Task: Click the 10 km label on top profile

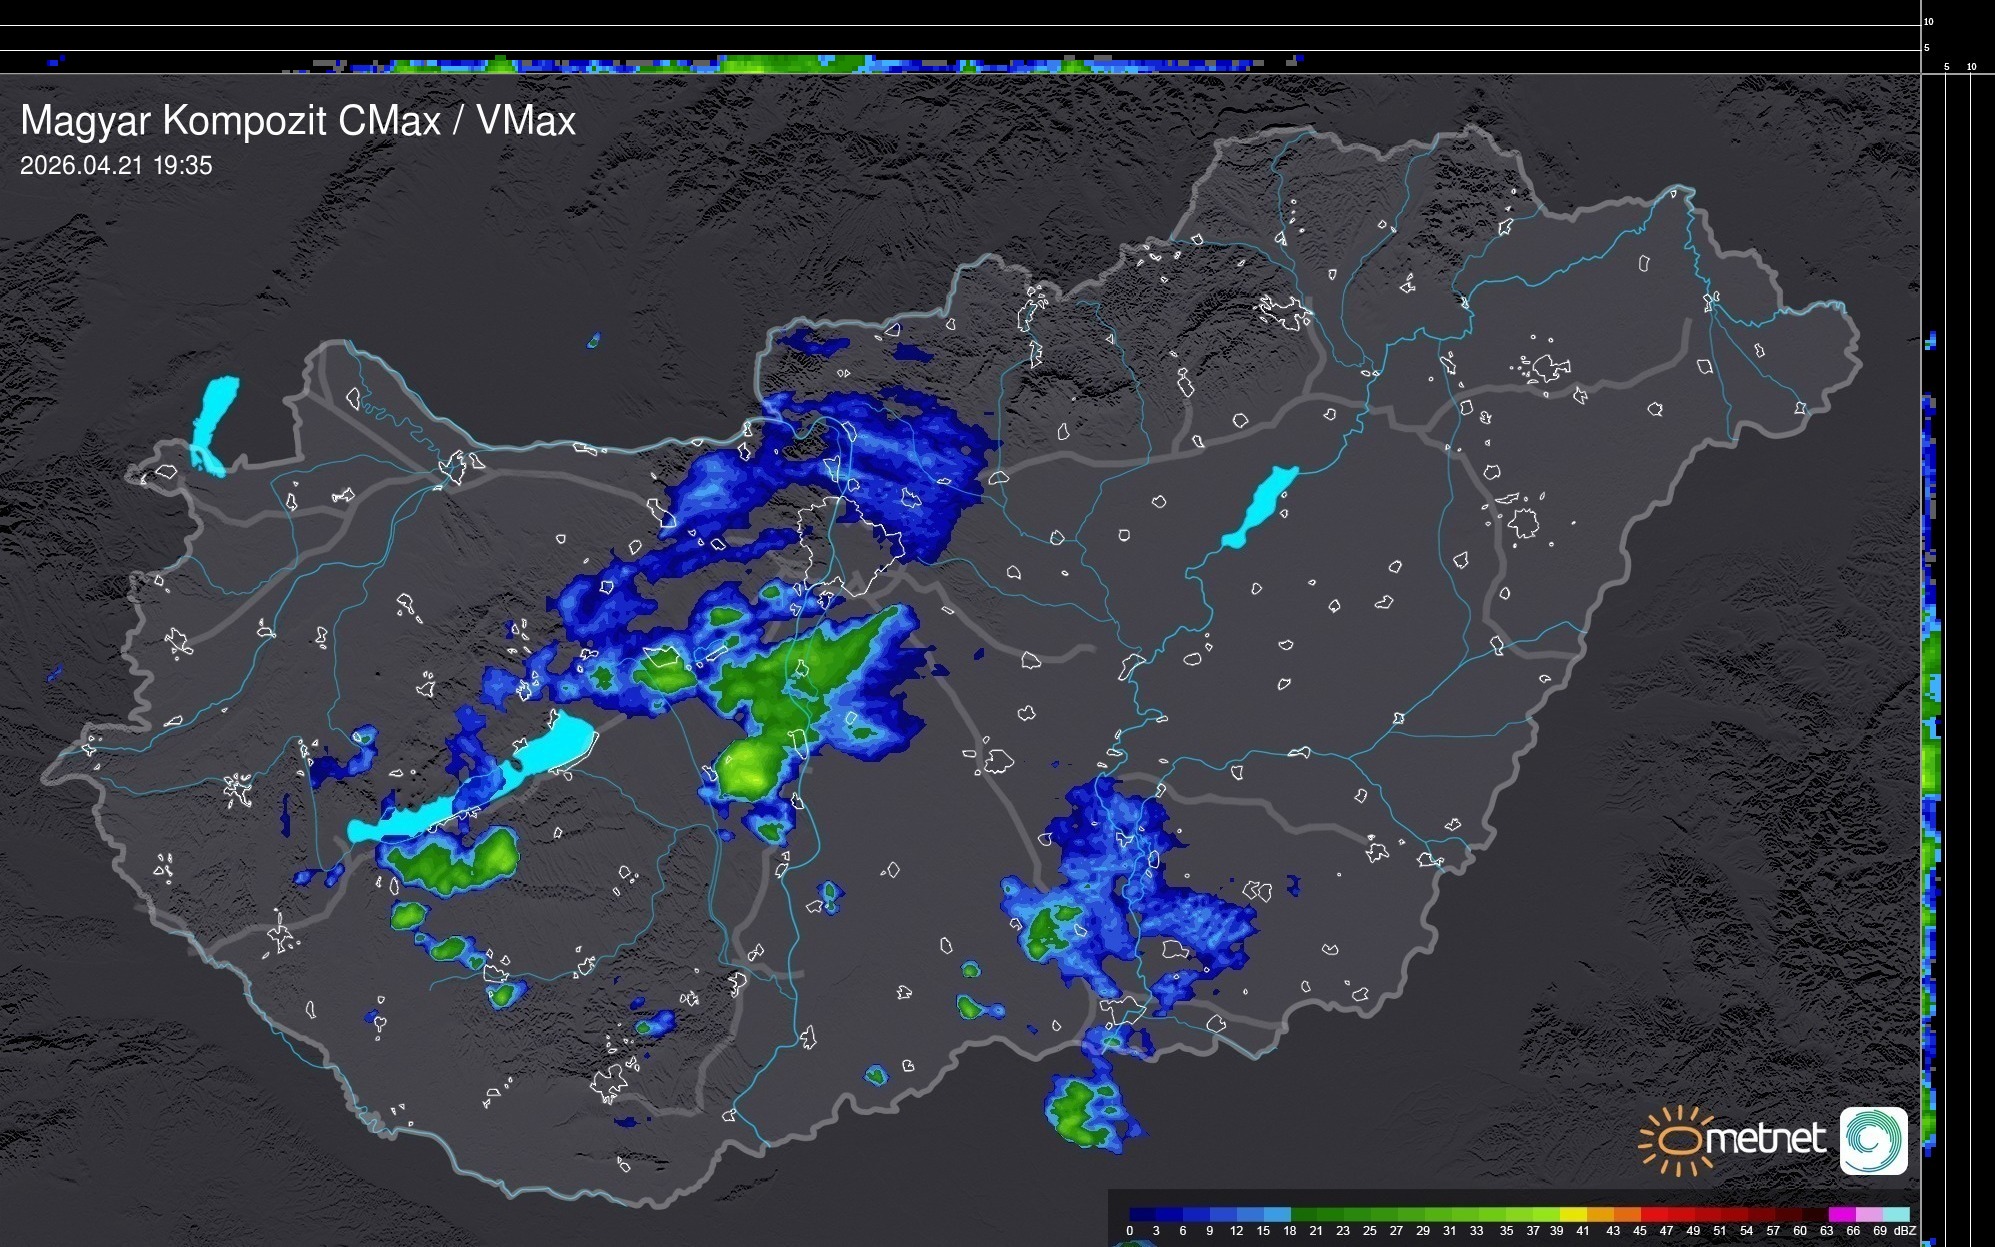Action: click(1929, 21)
